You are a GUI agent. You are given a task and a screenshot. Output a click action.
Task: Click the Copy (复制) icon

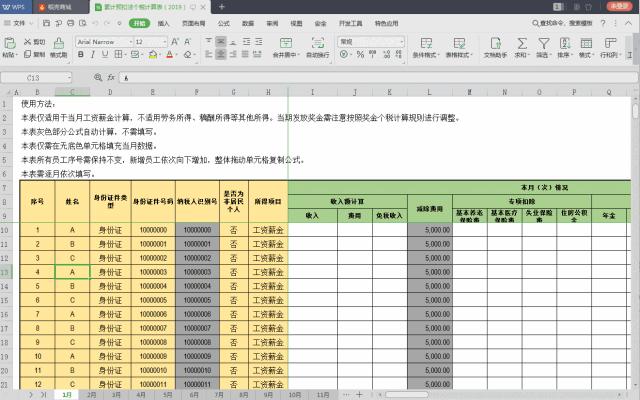tap(27, 54)
